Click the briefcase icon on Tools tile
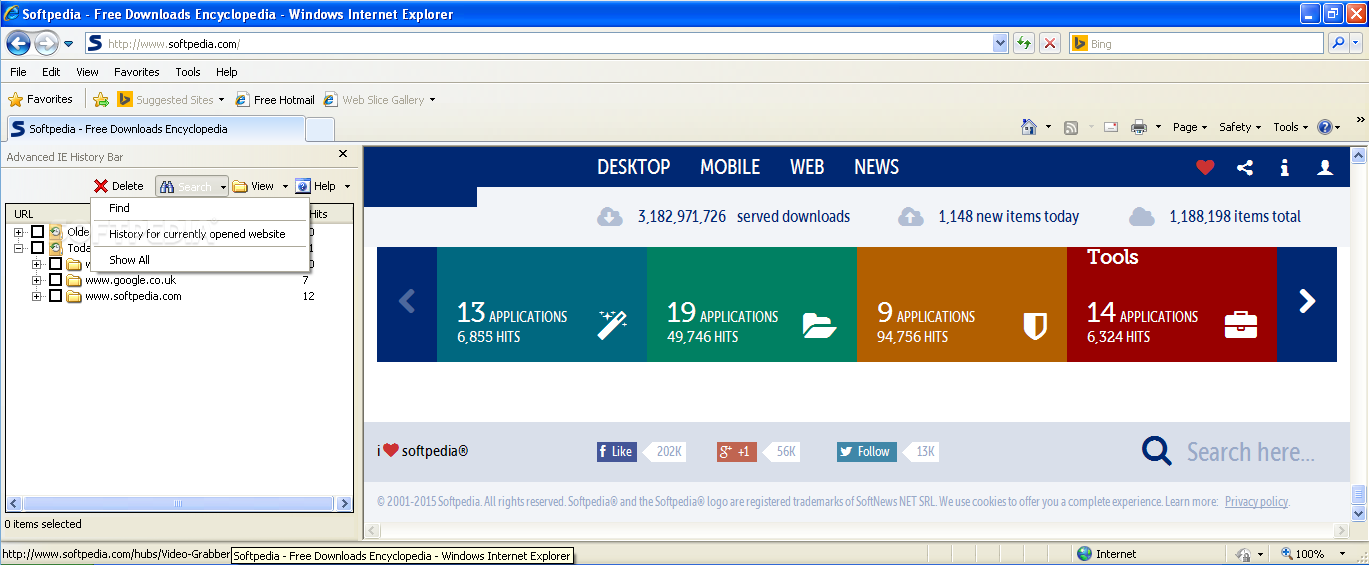 click(1241, 325)
